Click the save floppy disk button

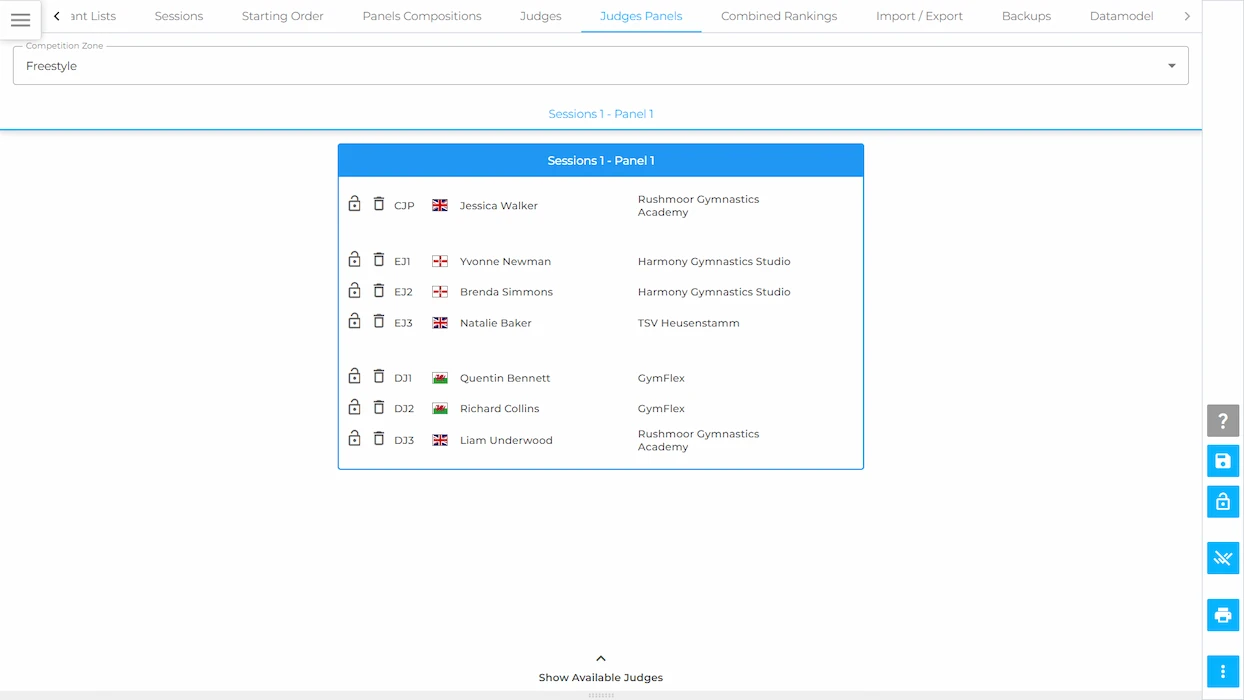pyautogui.click(x=1223, y=461)
